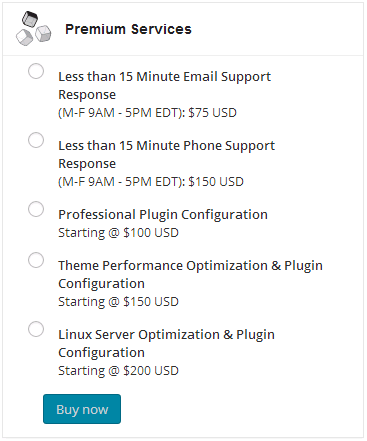367x441 pixels.
Task: Select the Theme Performance Optimization radio button
Action: pyautogui.click(x=36, y=260)
